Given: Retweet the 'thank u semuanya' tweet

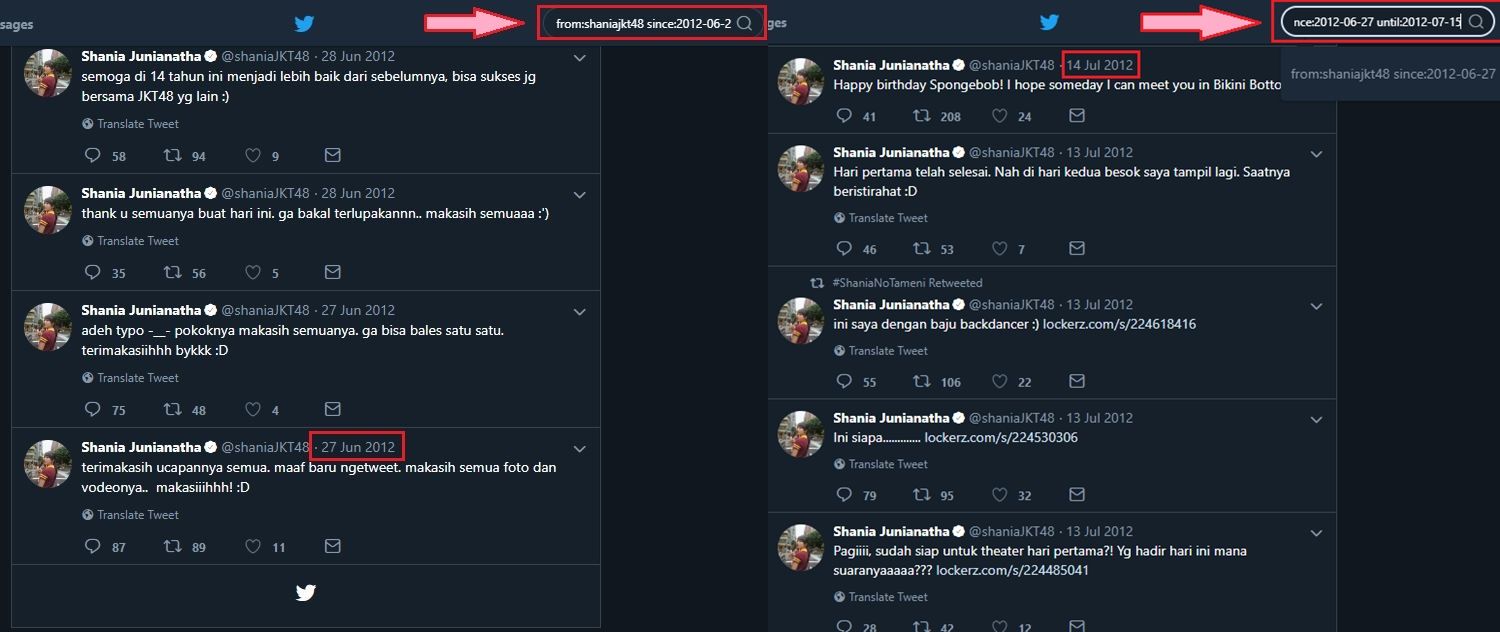Looking at the screenshot, I should coord(172,273).
